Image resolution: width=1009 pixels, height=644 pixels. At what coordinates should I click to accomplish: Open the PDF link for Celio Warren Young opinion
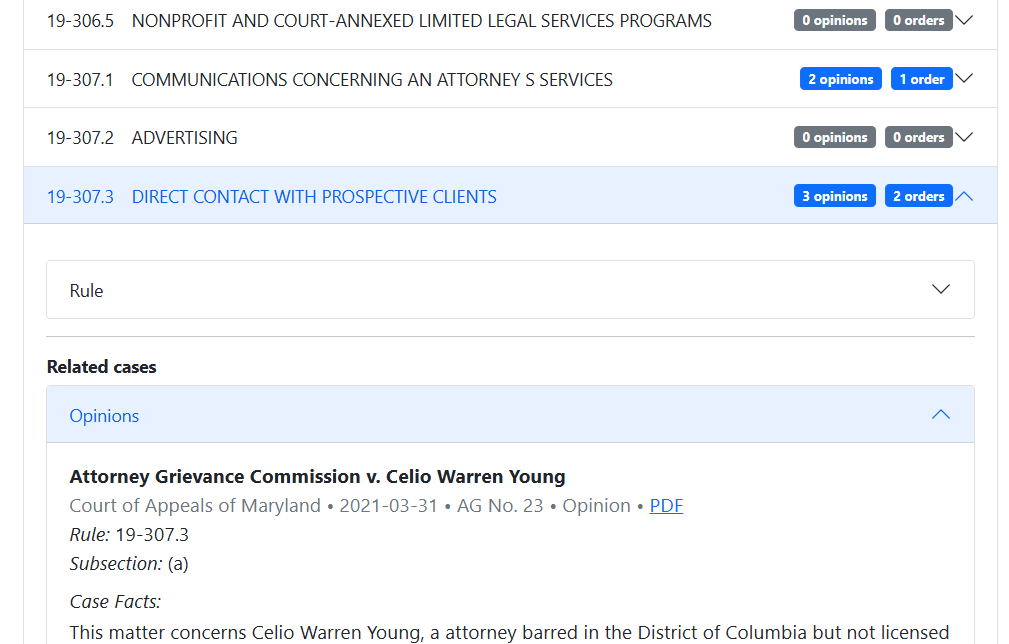click(666, 506)
